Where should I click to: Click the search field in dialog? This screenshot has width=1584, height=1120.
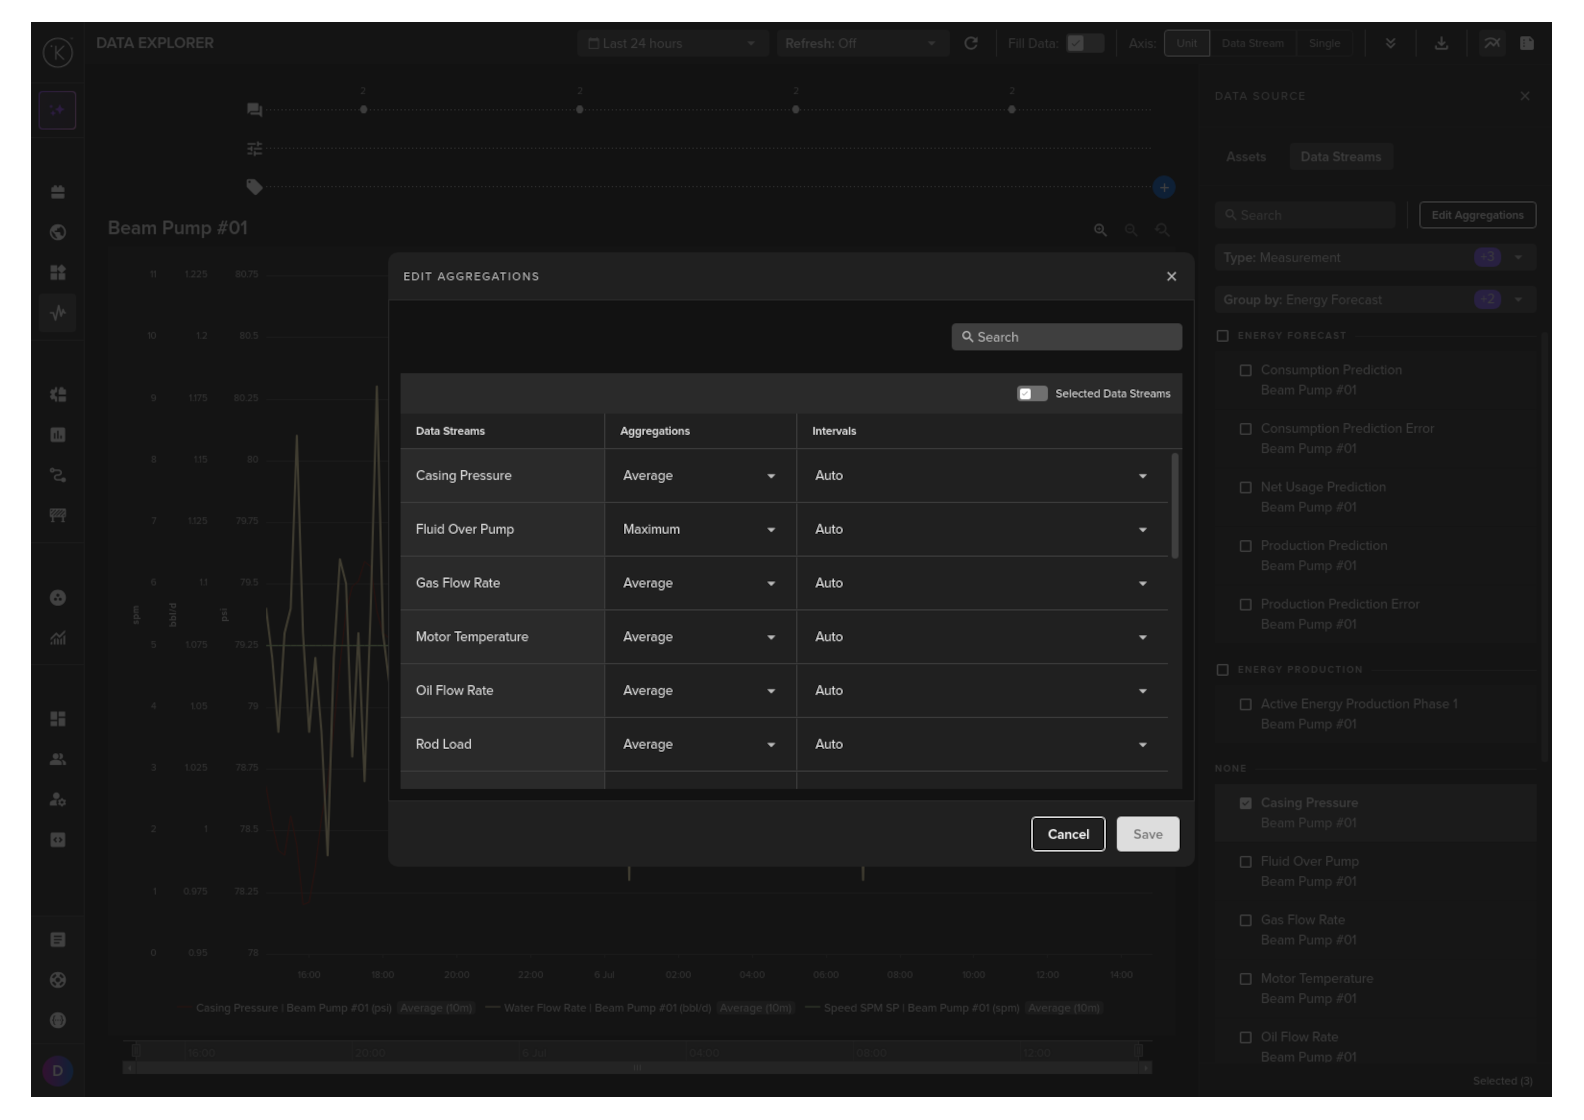click(1066, 337)
